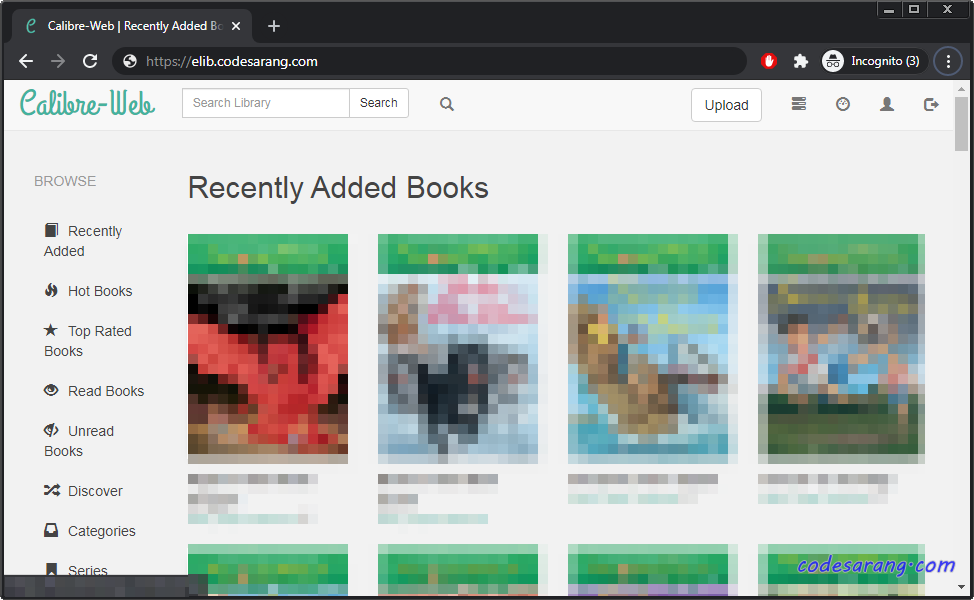Open the user profile icon
The width and height of the screenshot is (974, 600).
pyautogui.click(x=887, y=104)
